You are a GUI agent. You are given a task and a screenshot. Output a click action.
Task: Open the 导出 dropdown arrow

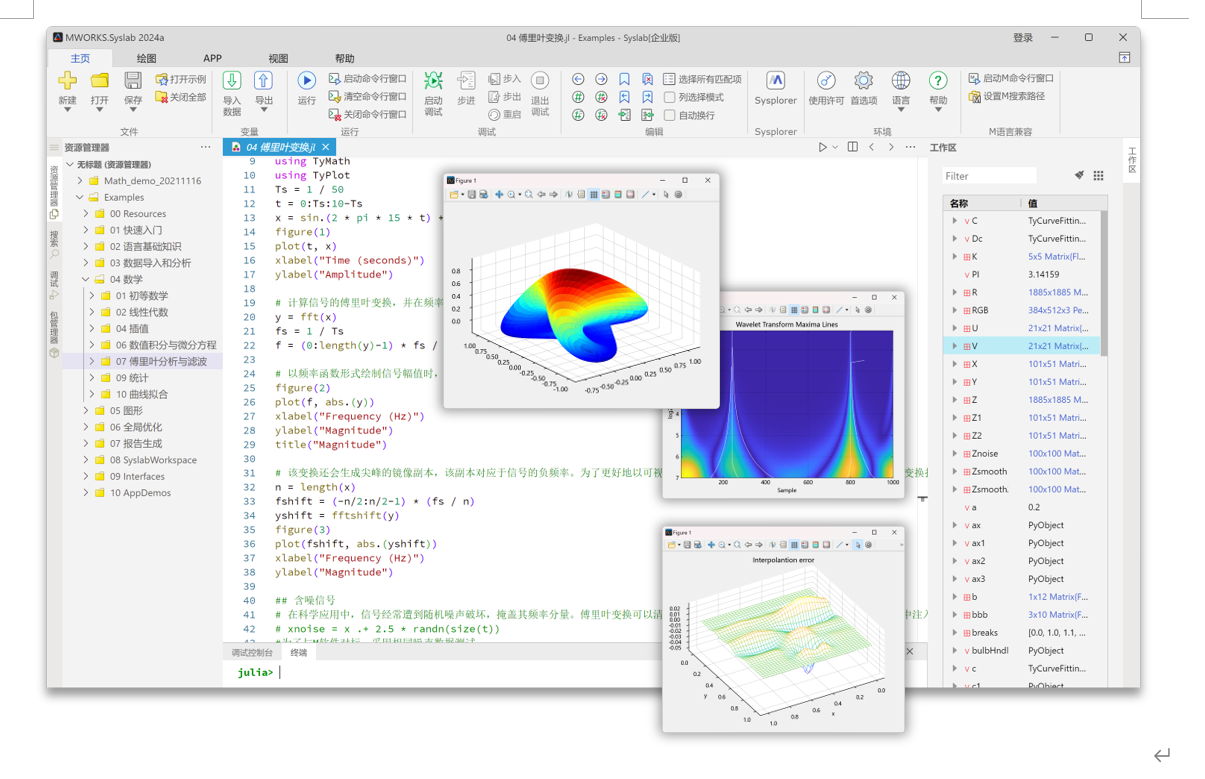263,110
